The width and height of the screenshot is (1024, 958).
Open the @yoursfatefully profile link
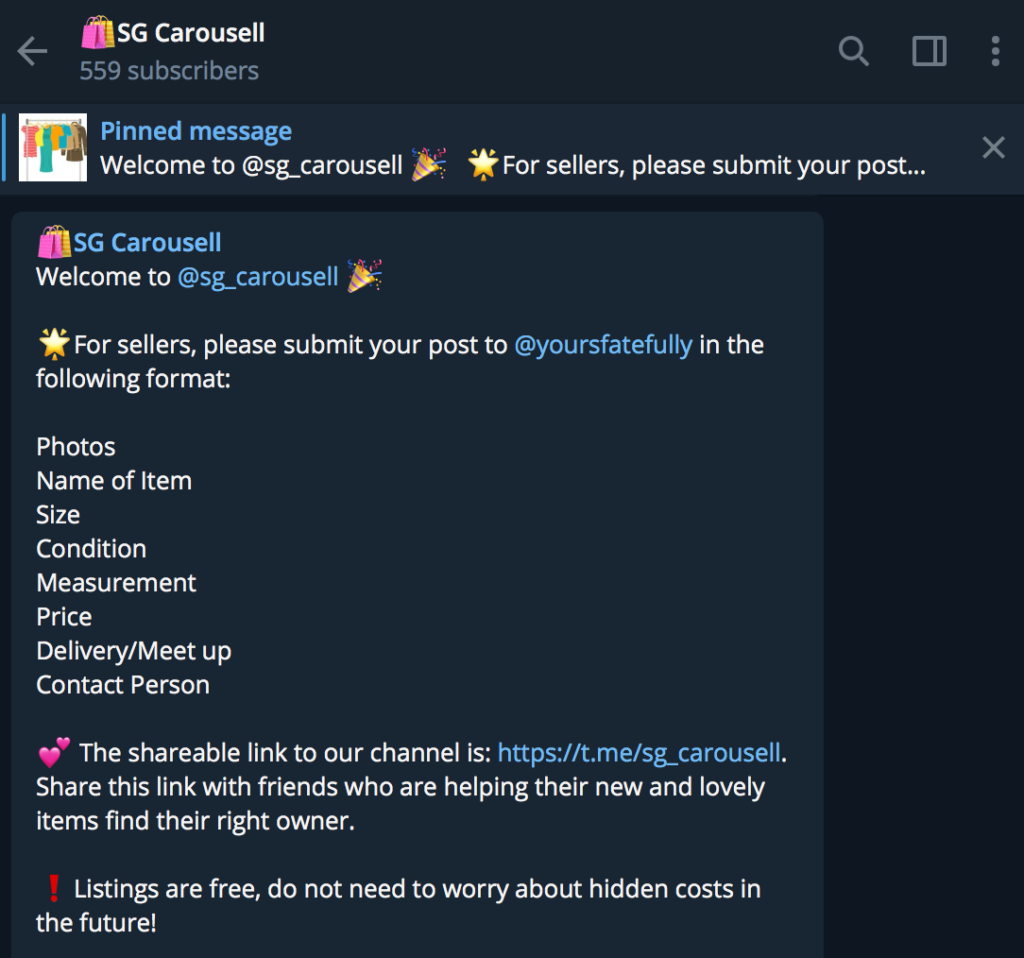(603, 345)
